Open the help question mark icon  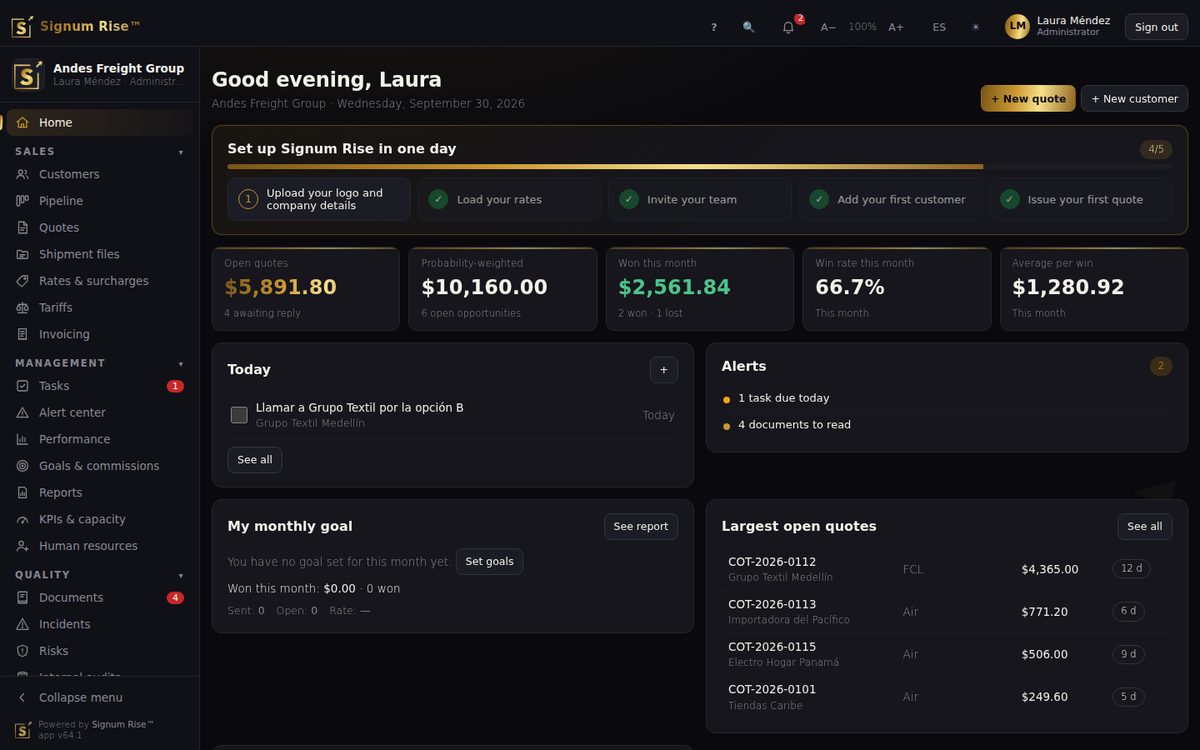click(x=714, y=27)
